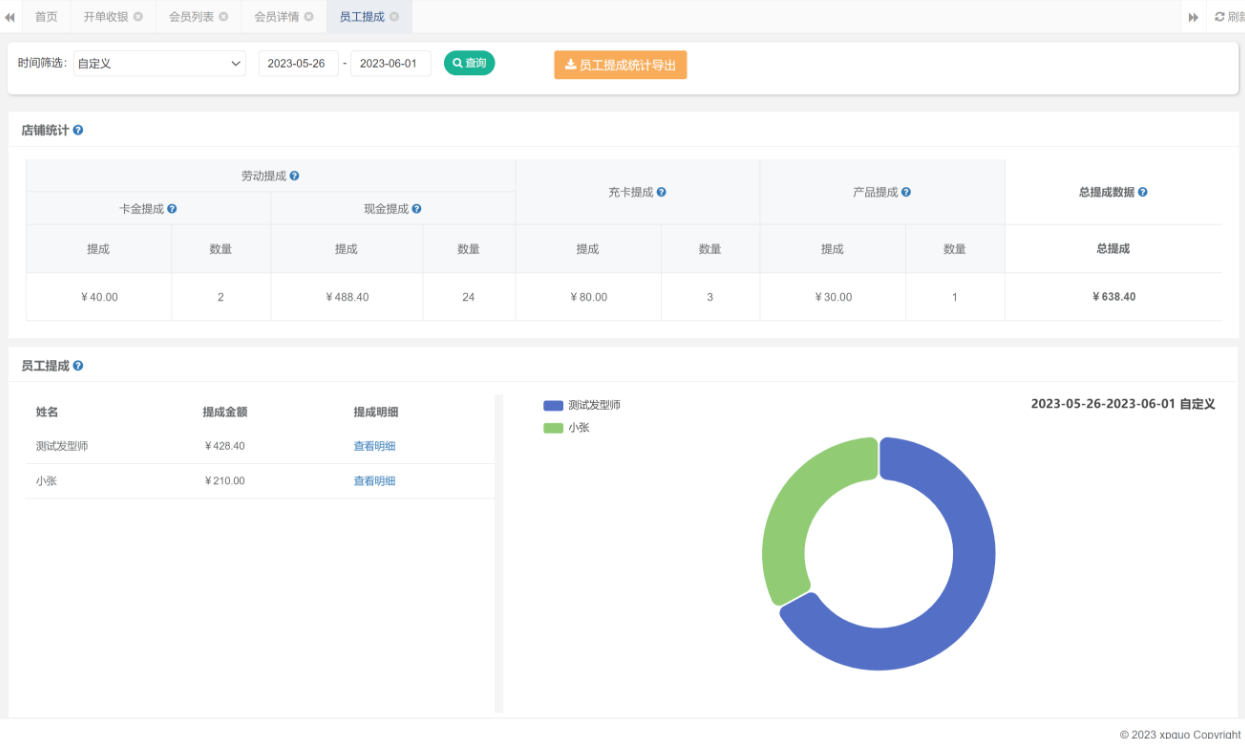Viewport: 1245px width, 745px height.
Task: Click 充卡提成 amount ¥80.00
Action: 588,297
